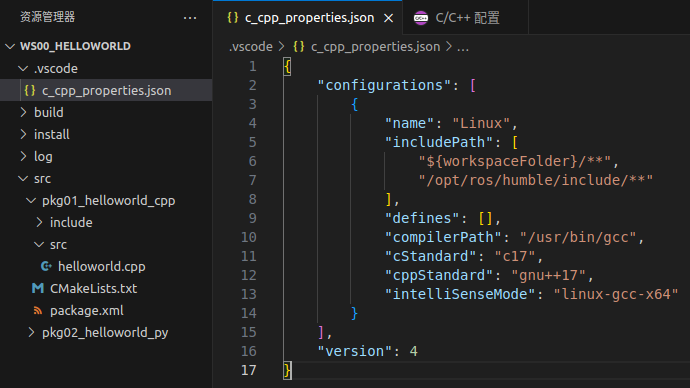Click the "compilerPath" key
The width and height of the screenshot is (690, 388).
pyautogui.click(x=443, y=237)
